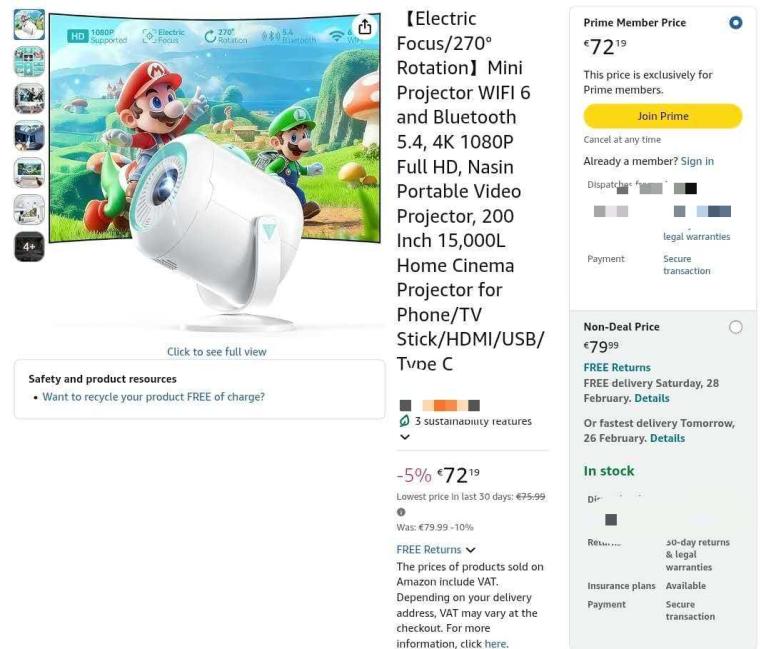Open the fourth product thumbnail
The image size is (771, 649).
point(29,136)
